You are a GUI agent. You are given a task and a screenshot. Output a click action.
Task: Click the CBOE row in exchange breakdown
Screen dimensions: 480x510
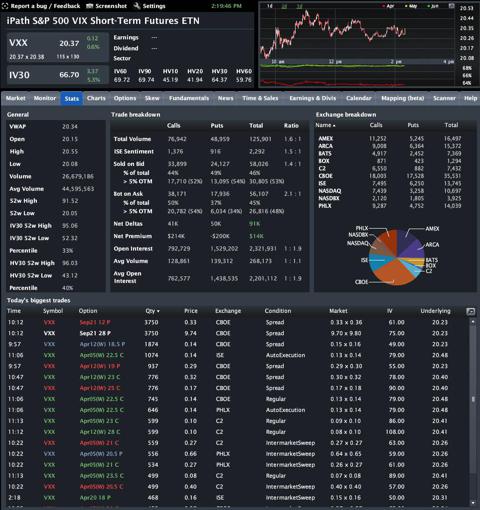pyautogui.click(x=395, y=176)
